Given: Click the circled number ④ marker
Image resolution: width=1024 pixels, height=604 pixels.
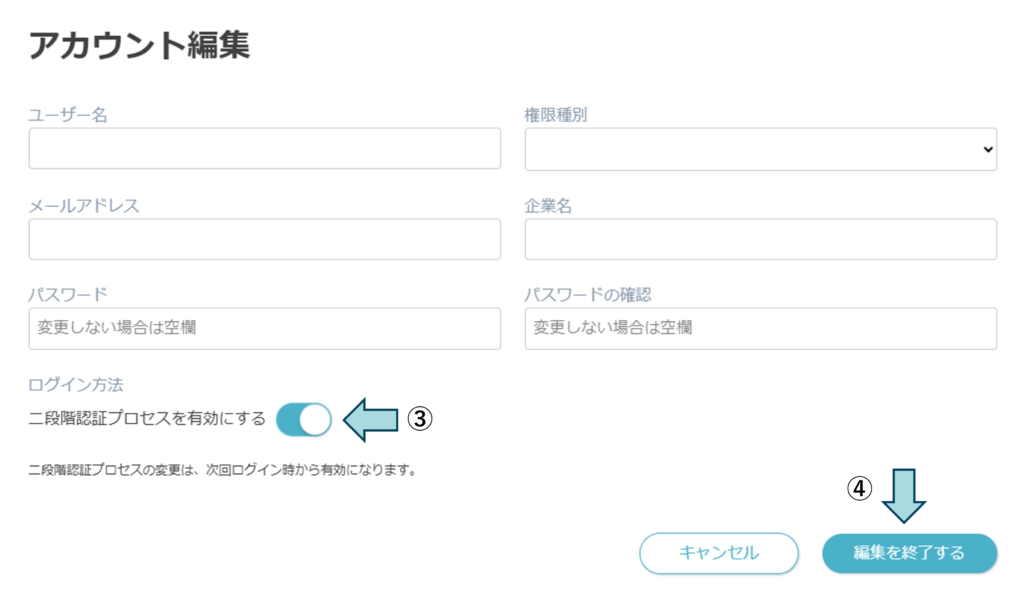Looking at the screenshot, I should (860, 488).
